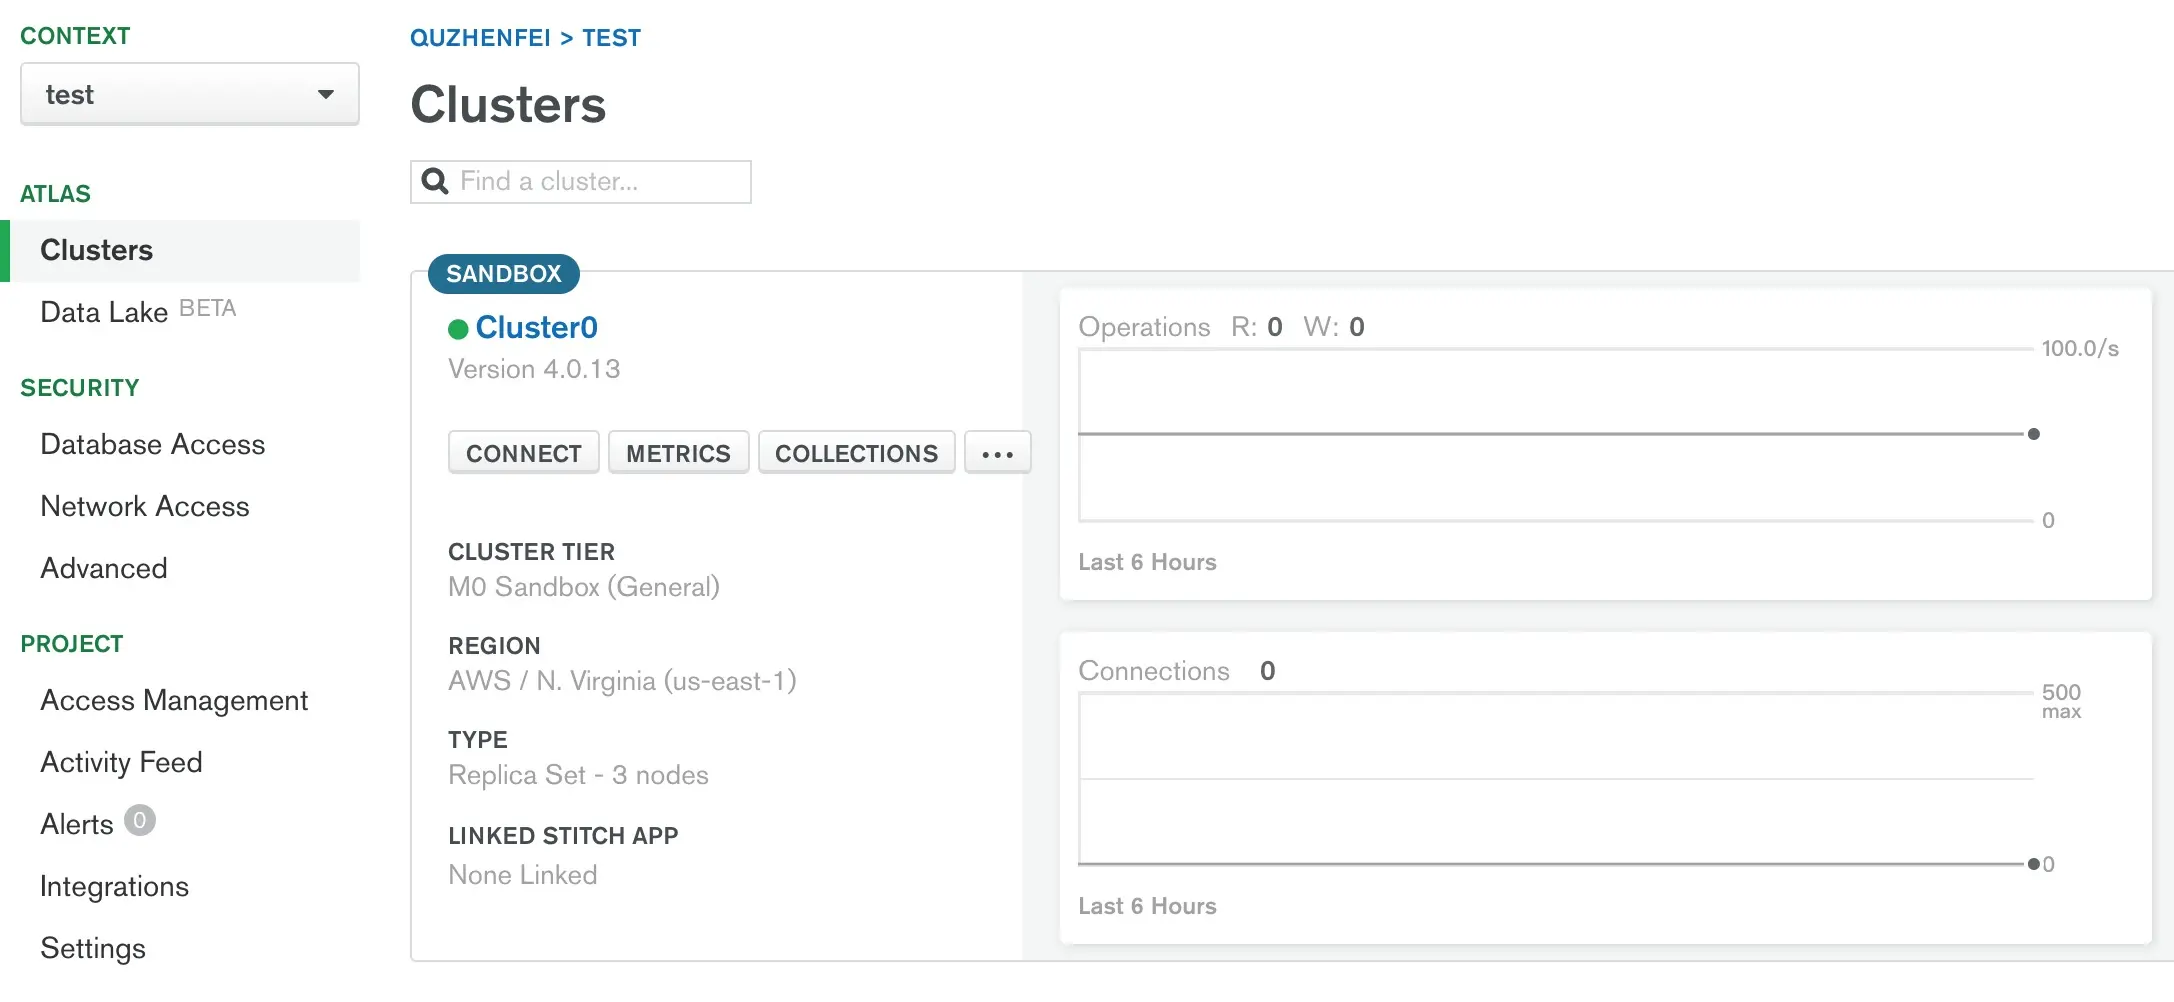Navigate to Network Access
2174x1002 pixels.
click(x=145, y=506)
